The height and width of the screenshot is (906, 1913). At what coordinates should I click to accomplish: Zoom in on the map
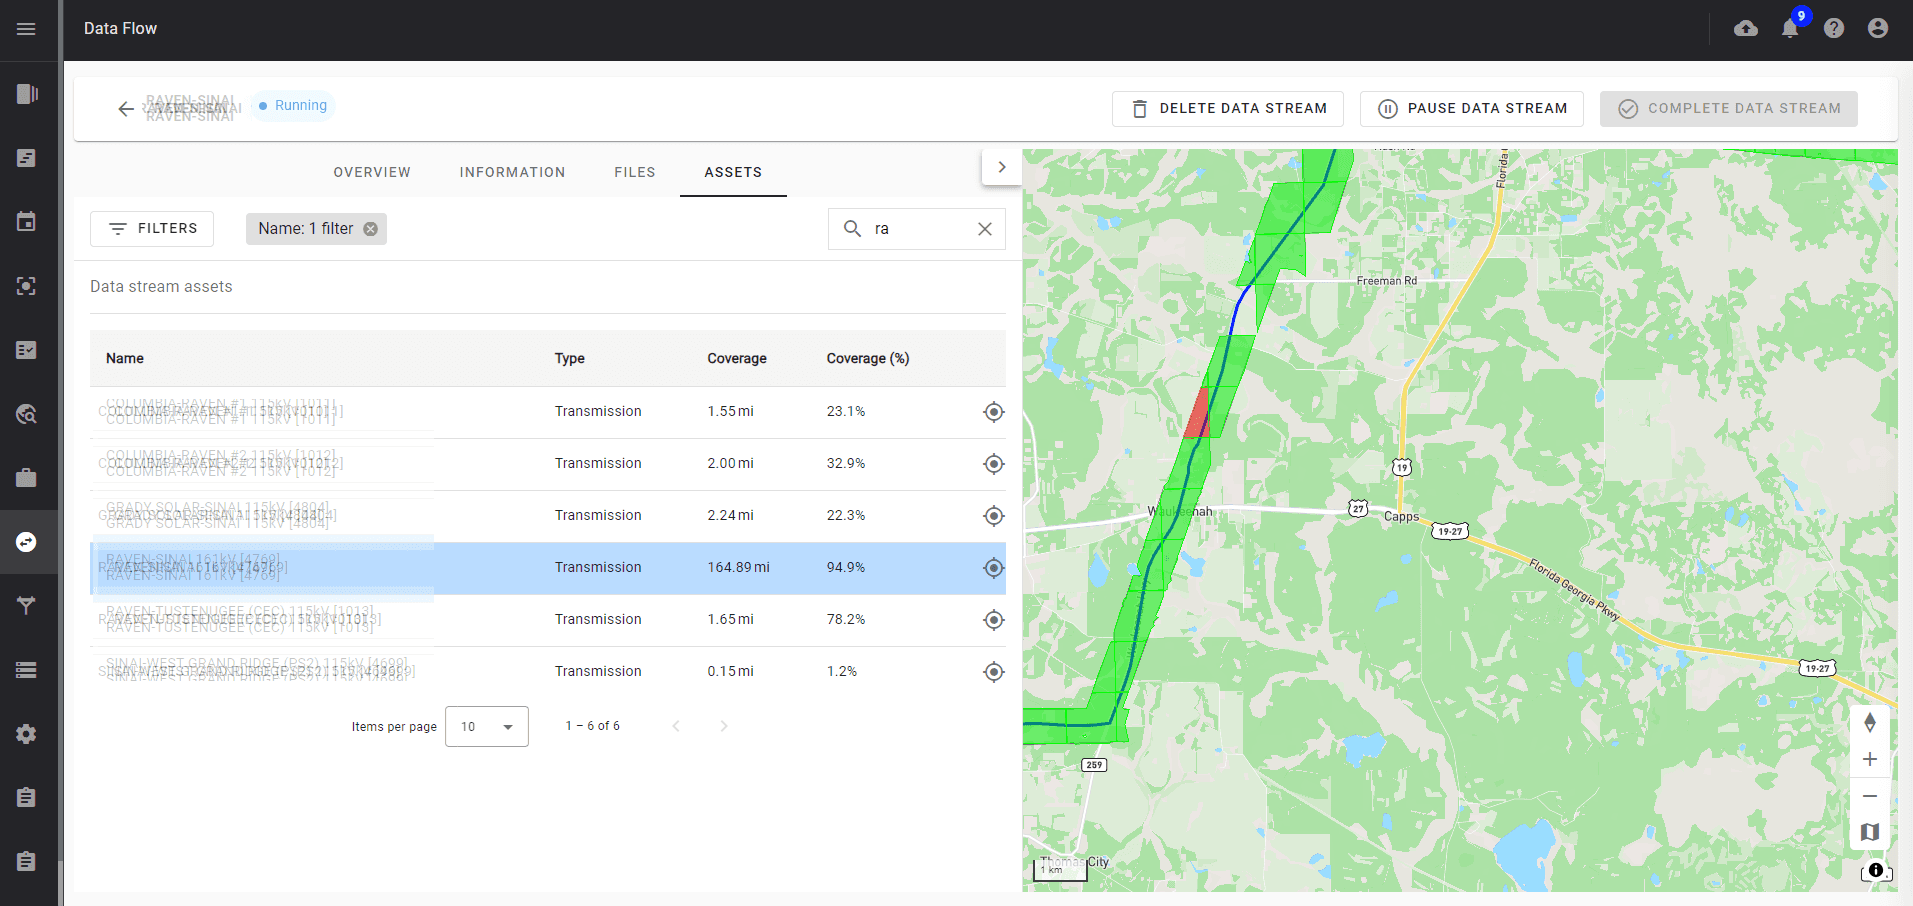1870,760
